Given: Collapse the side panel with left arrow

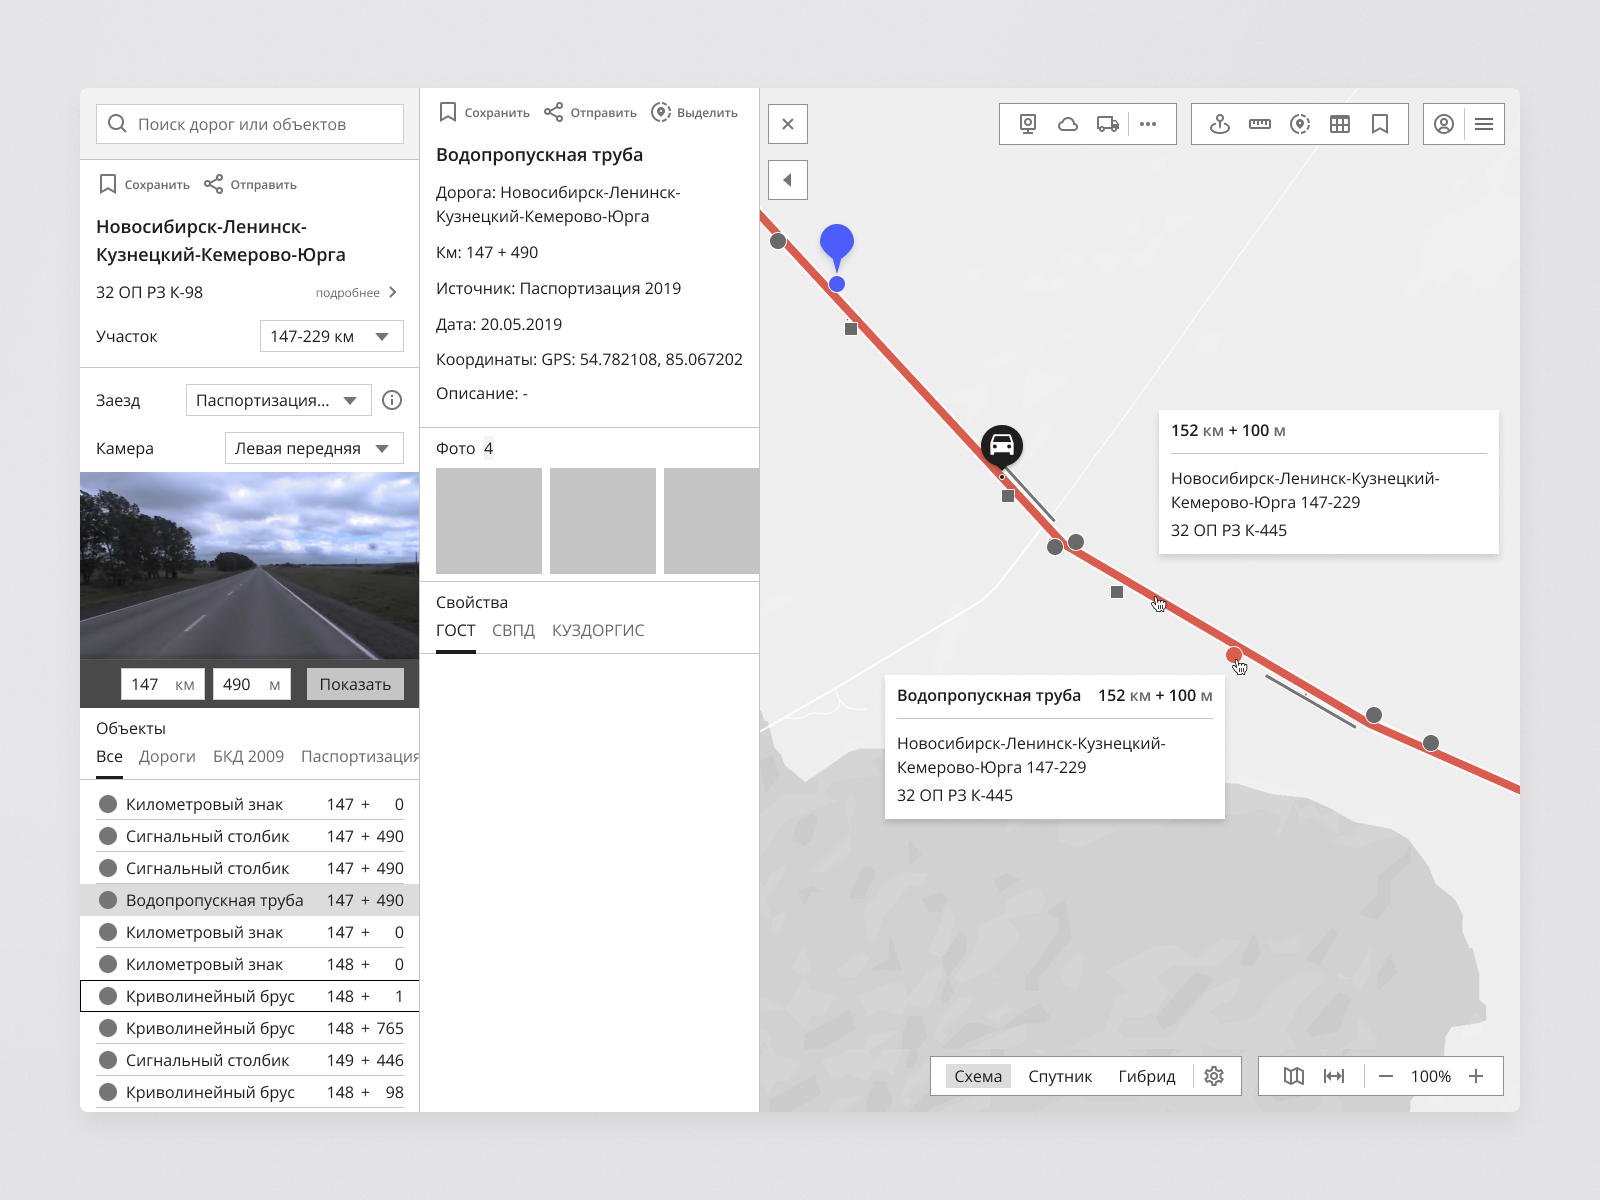Looking at the screenshot, I should 788,180.
